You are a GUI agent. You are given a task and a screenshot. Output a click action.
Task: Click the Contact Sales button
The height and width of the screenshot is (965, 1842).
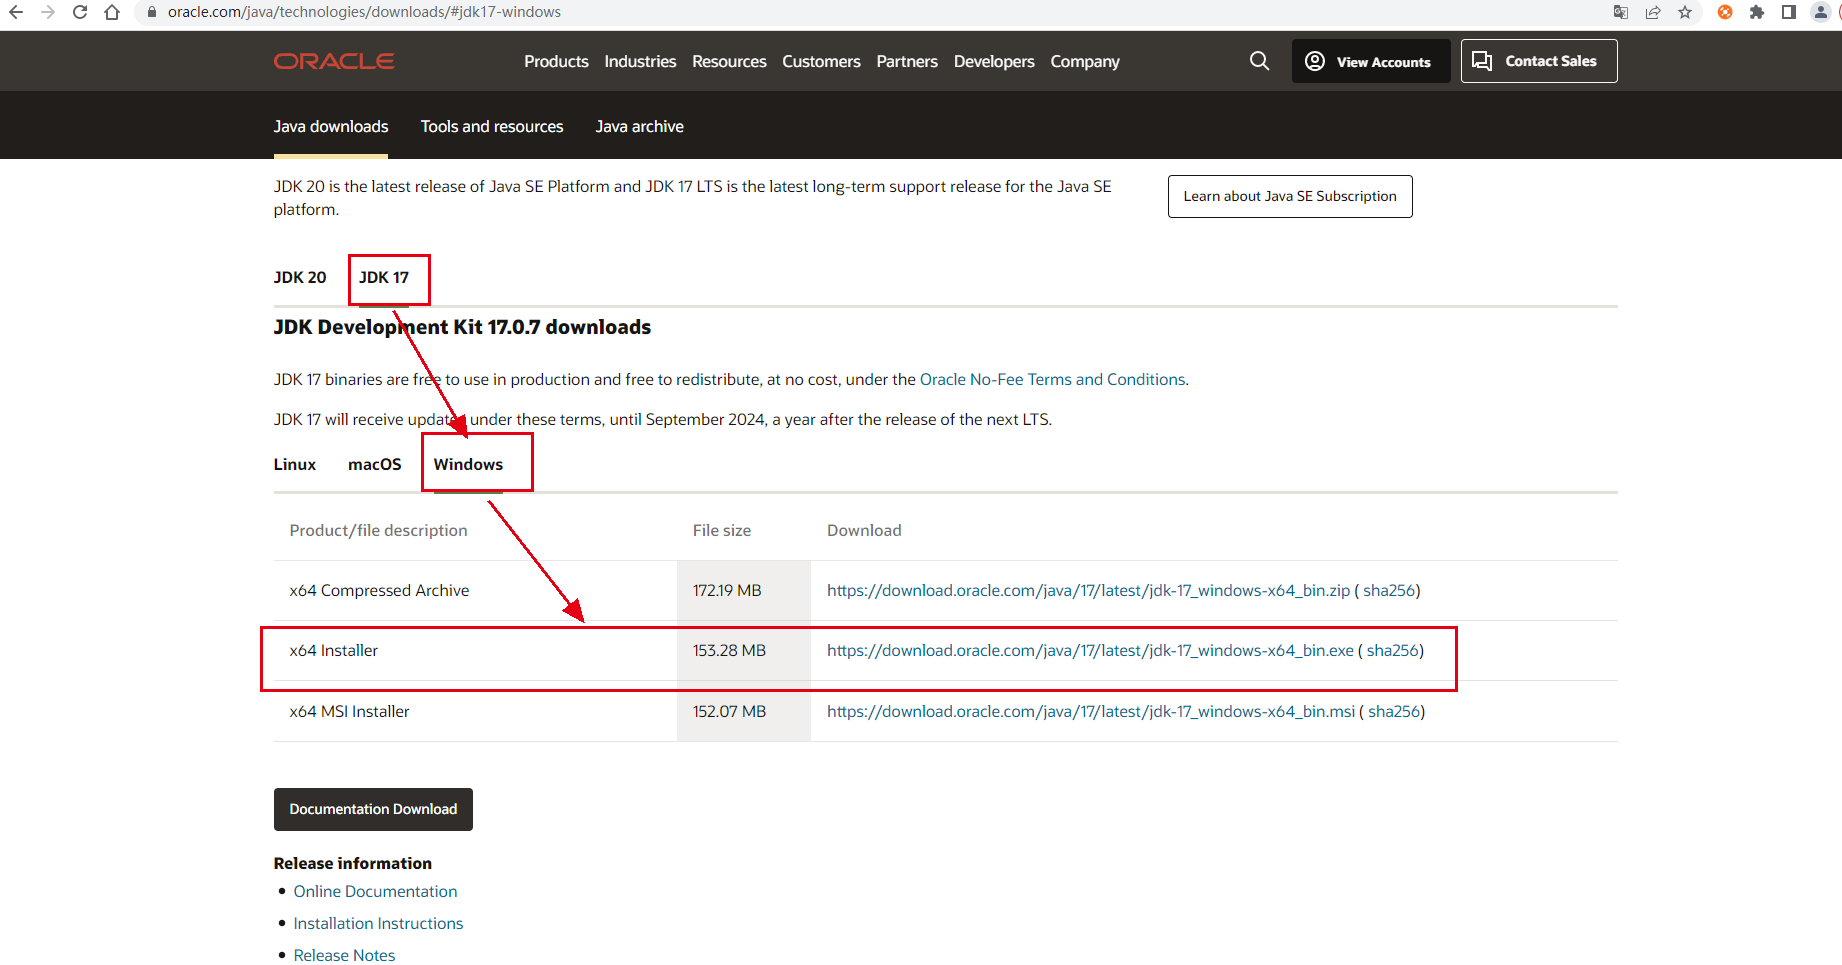click(x=1539, y=61)
